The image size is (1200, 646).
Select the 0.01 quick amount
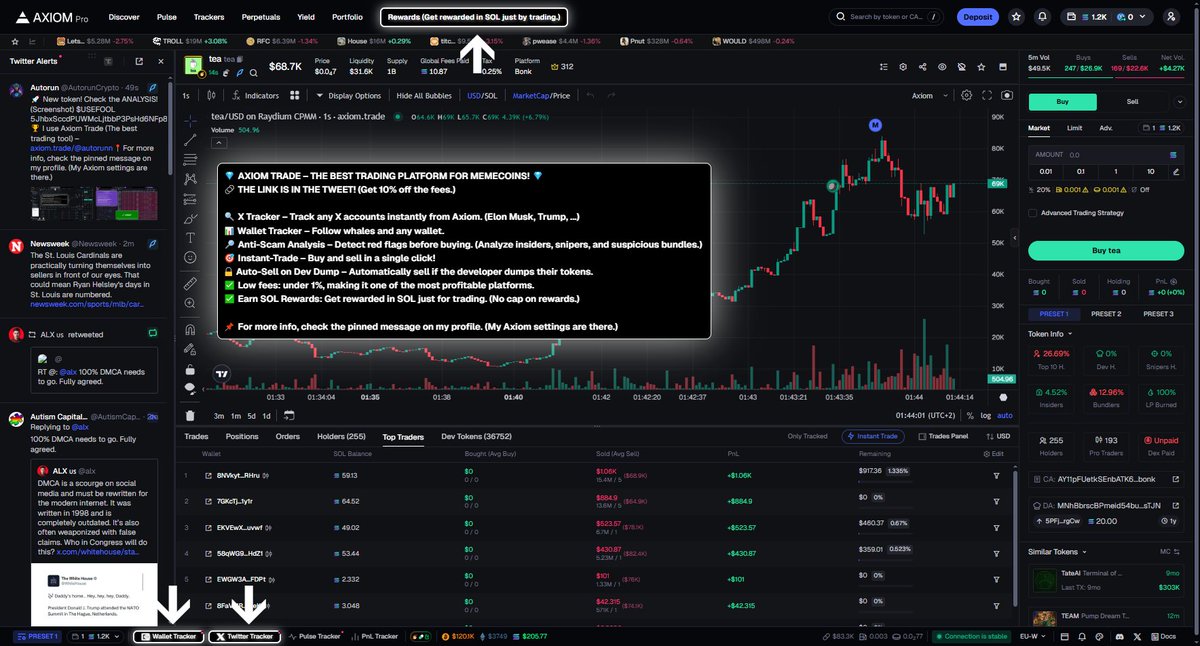[1045, 171]
